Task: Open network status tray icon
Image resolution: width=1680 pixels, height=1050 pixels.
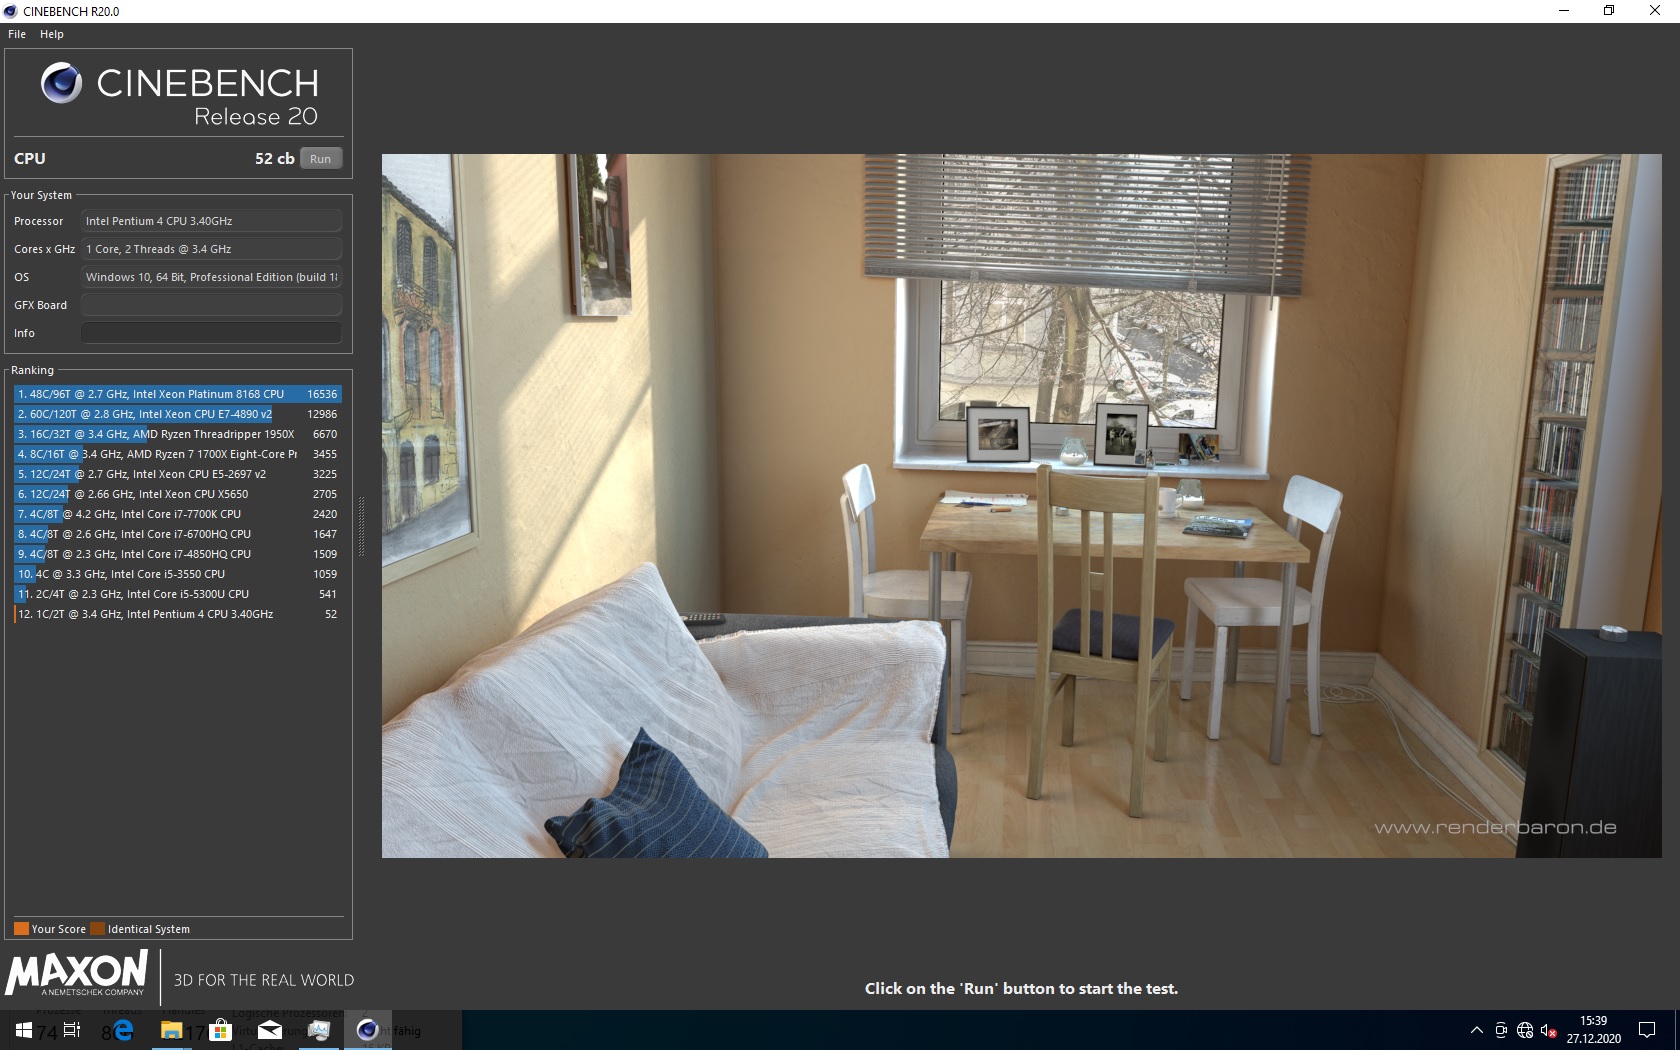Action: tap(1525, 1030)
